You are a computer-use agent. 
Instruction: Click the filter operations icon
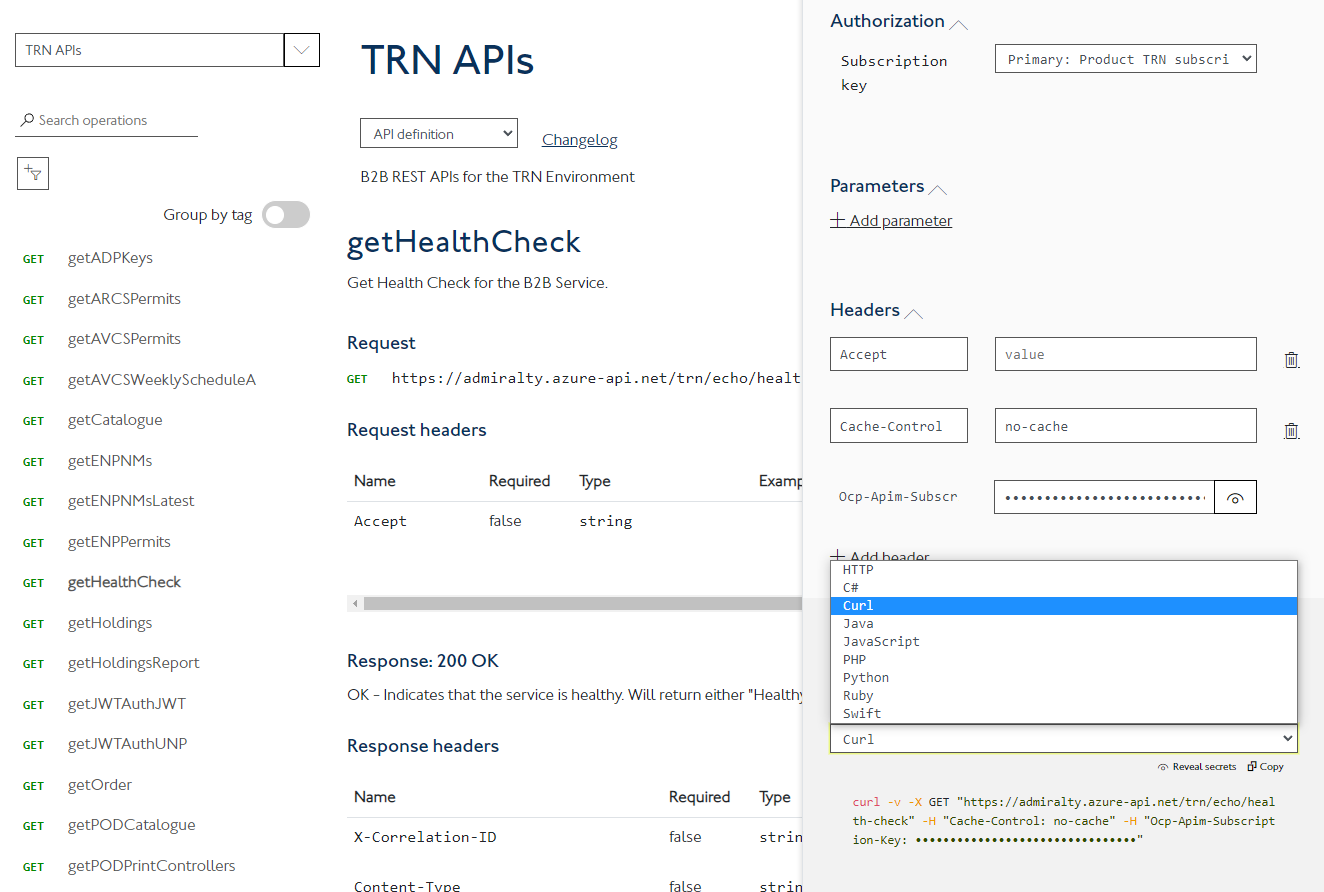(33, 174)
